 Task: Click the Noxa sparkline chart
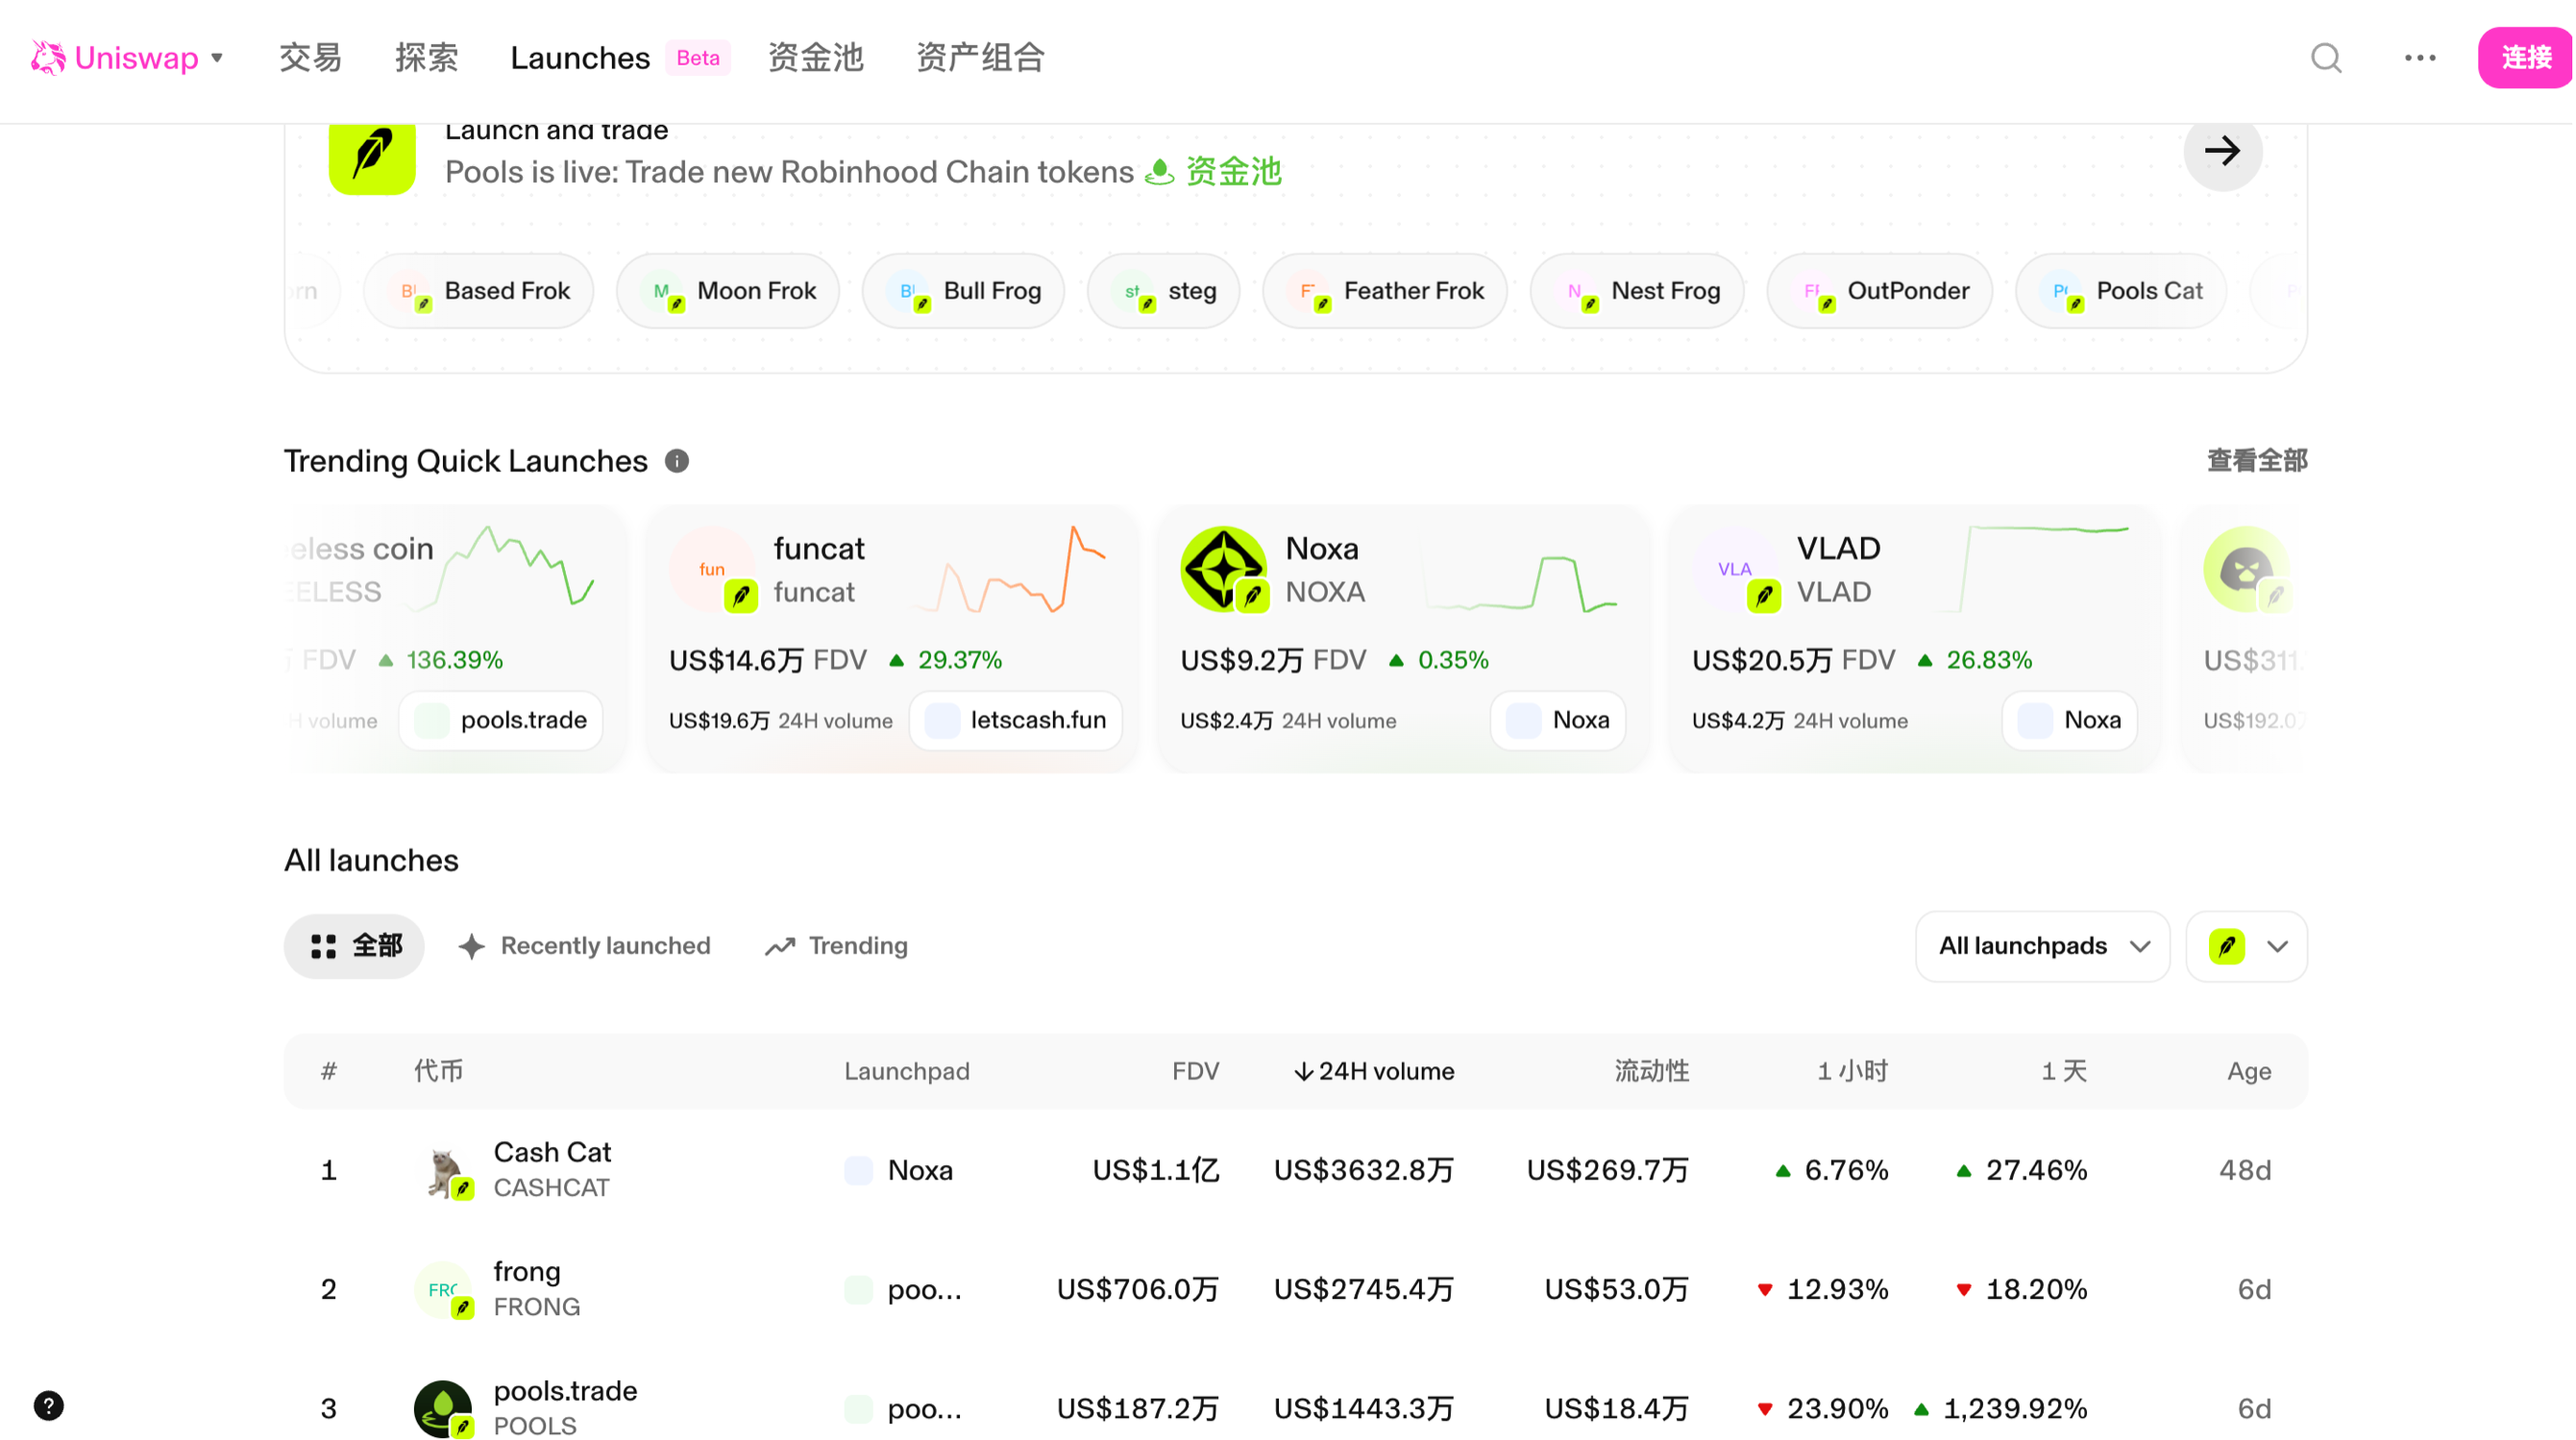tap(1523, 583)
